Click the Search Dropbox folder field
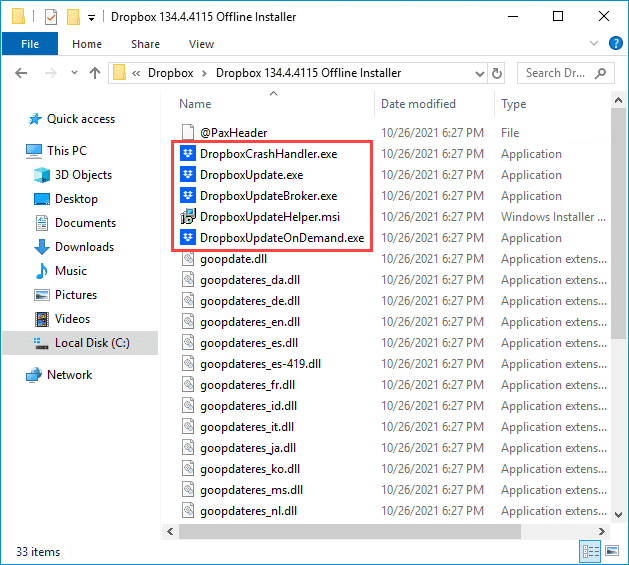629x565 pixels. [x=565, y=73]
